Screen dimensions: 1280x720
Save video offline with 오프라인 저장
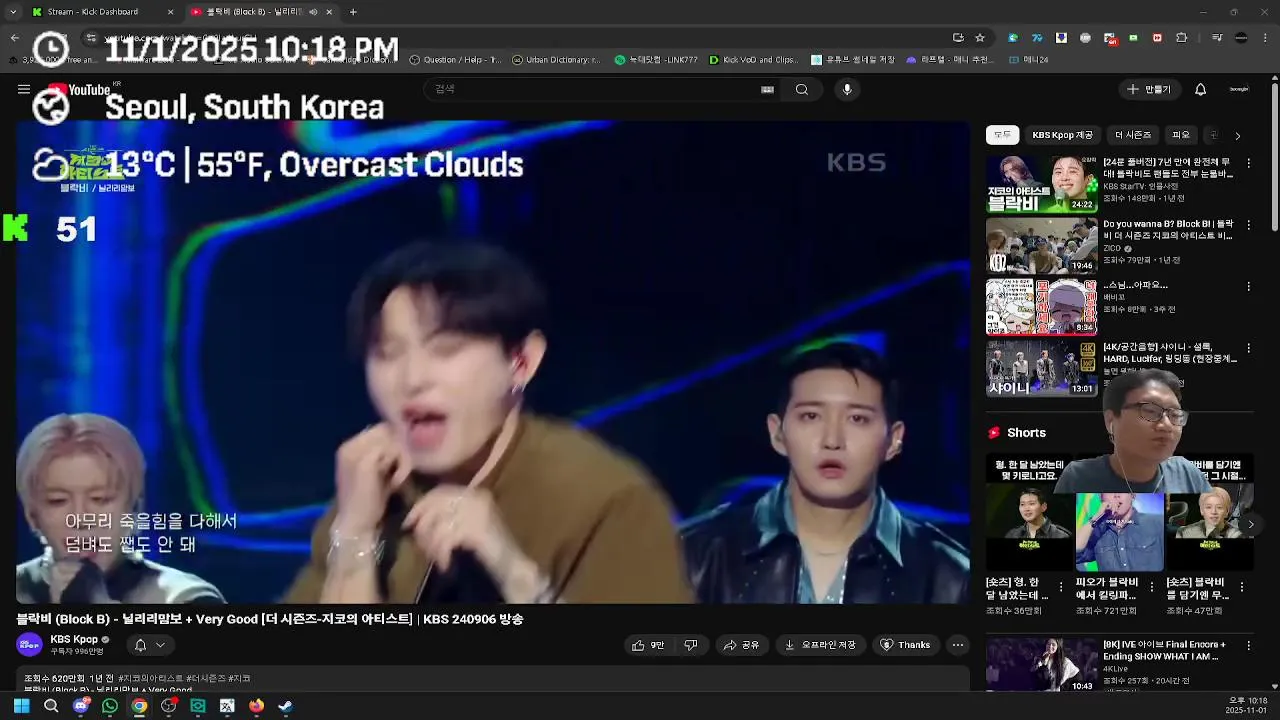click(x=820, y=645)
